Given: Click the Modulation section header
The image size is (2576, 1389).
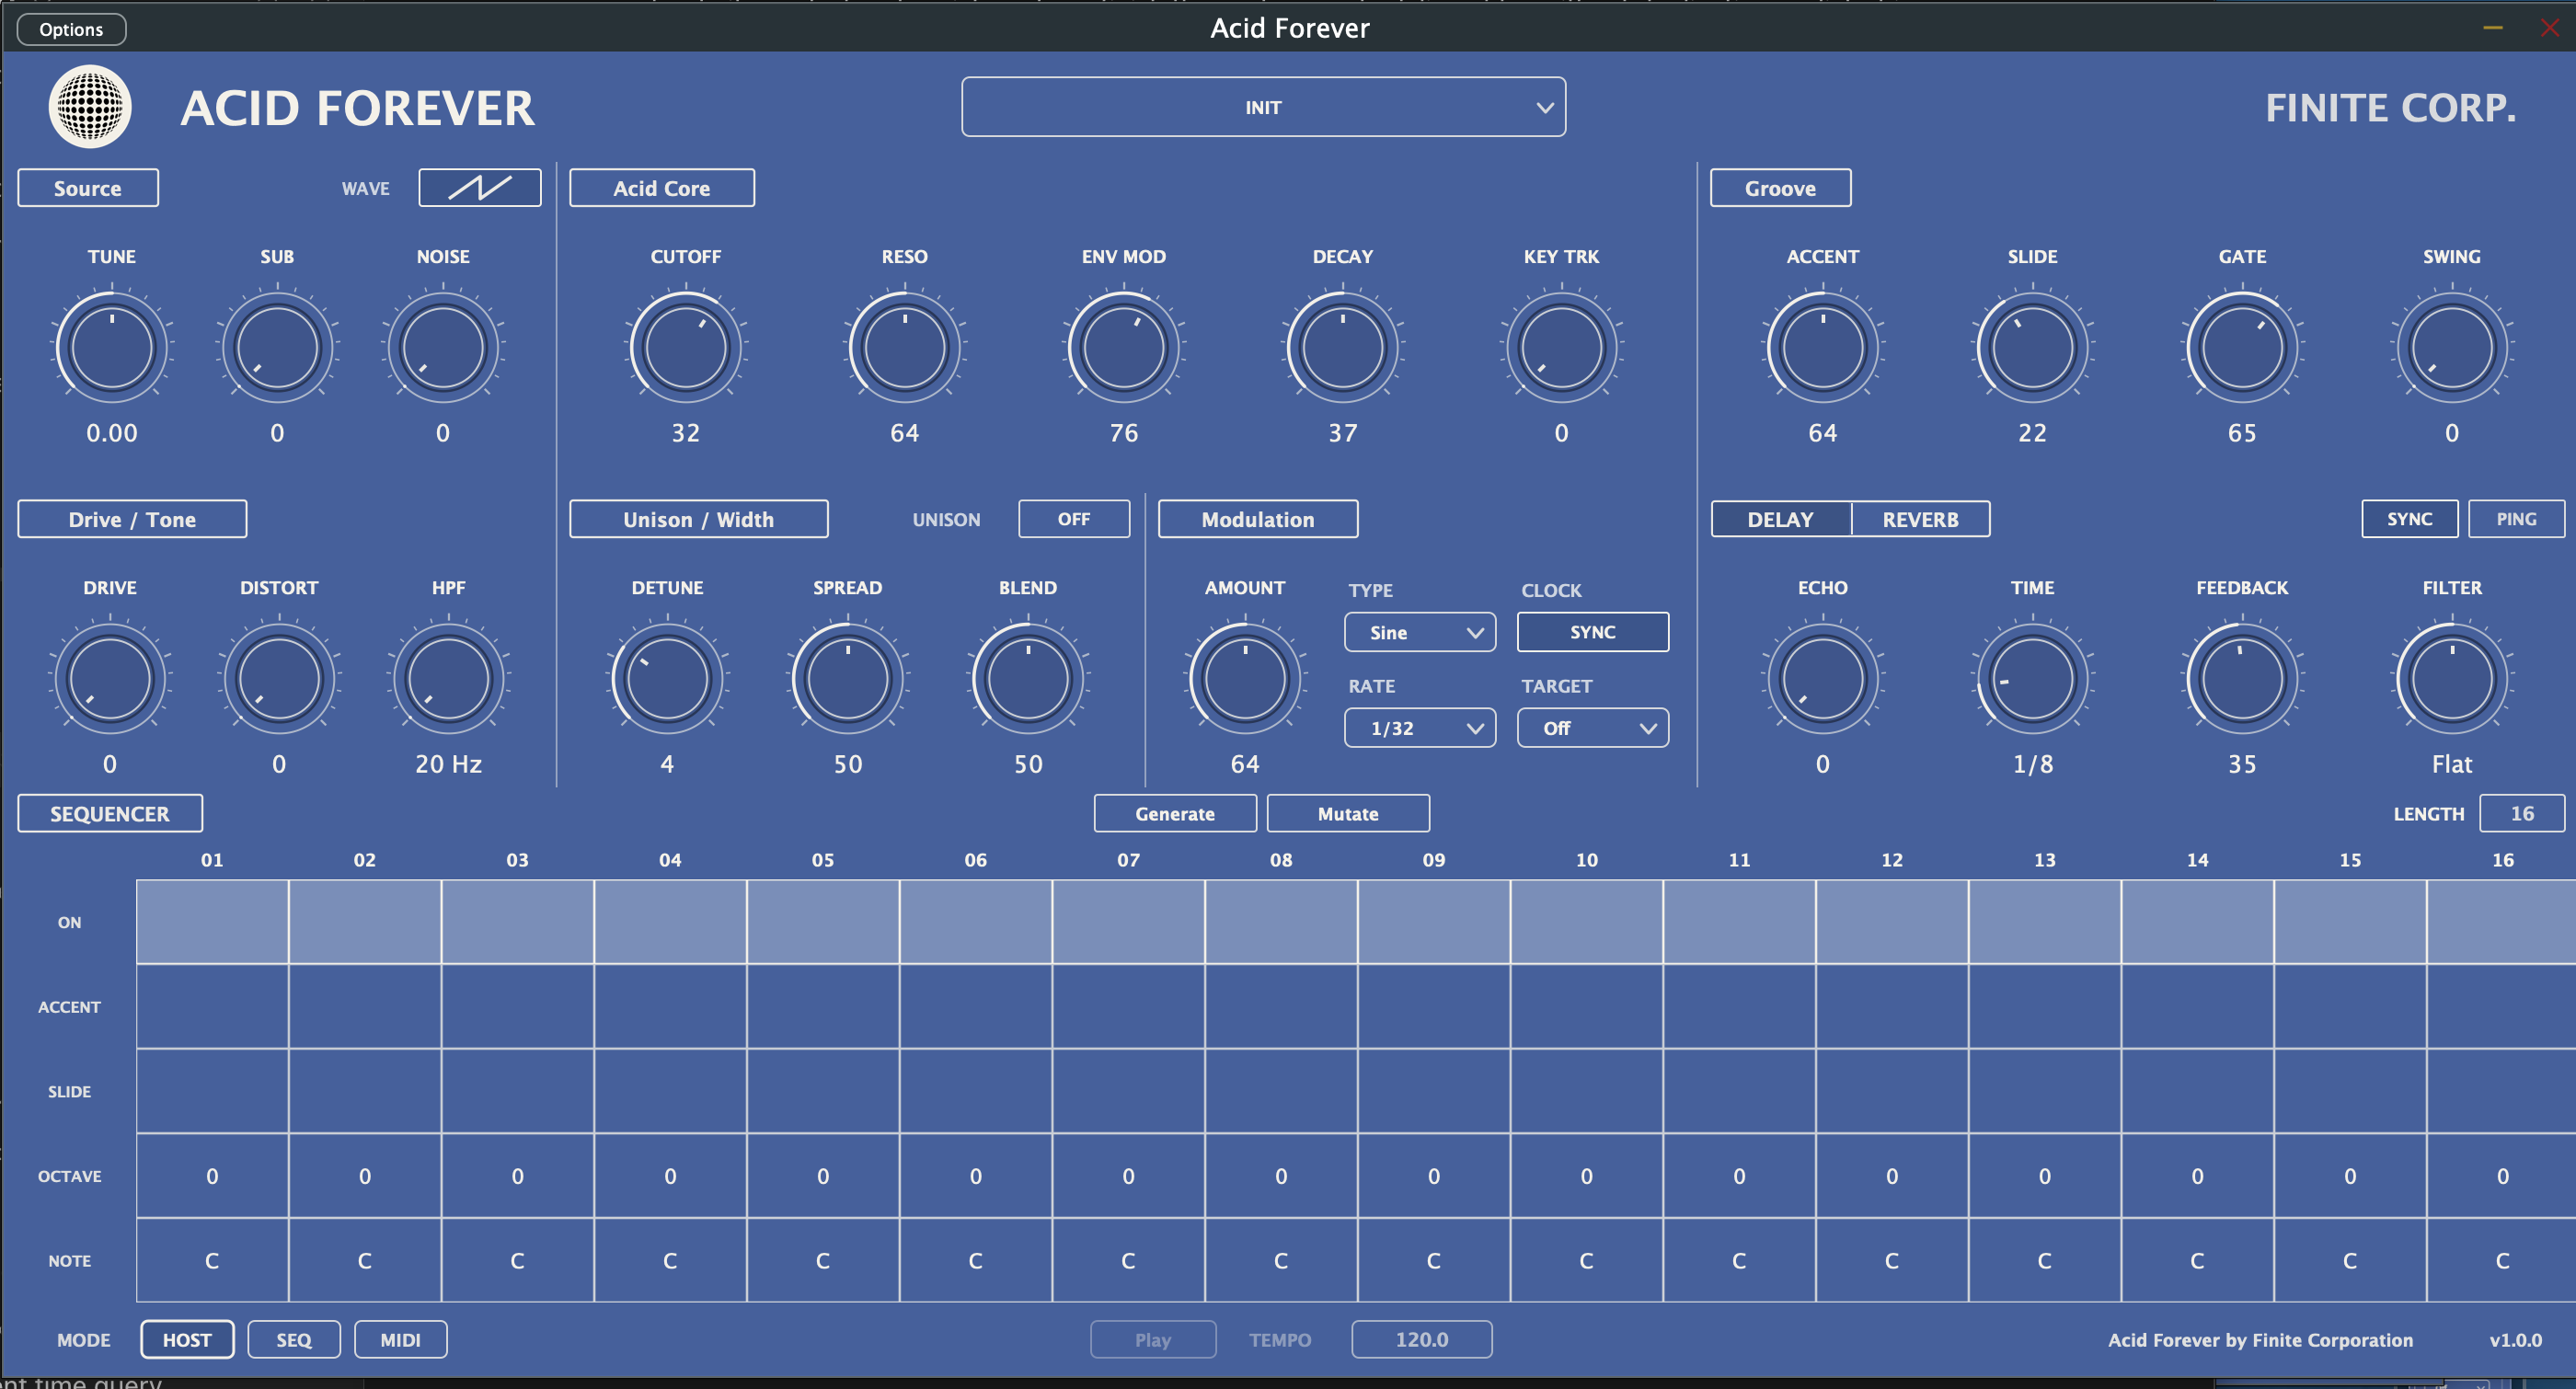Looking at the screenshot, I should 1258,519.
